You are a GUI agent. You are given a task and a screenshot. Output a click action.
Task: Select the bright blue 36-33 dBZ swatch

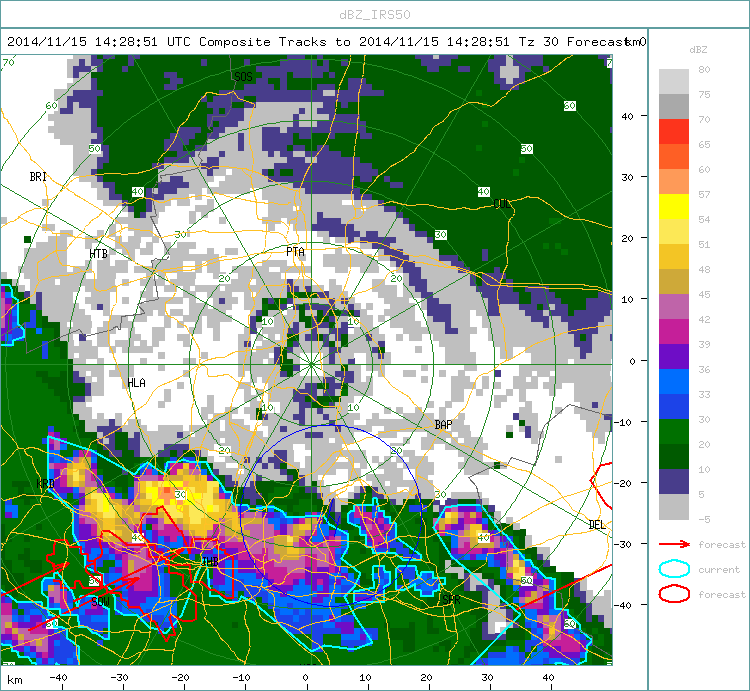tap(674, 382)
